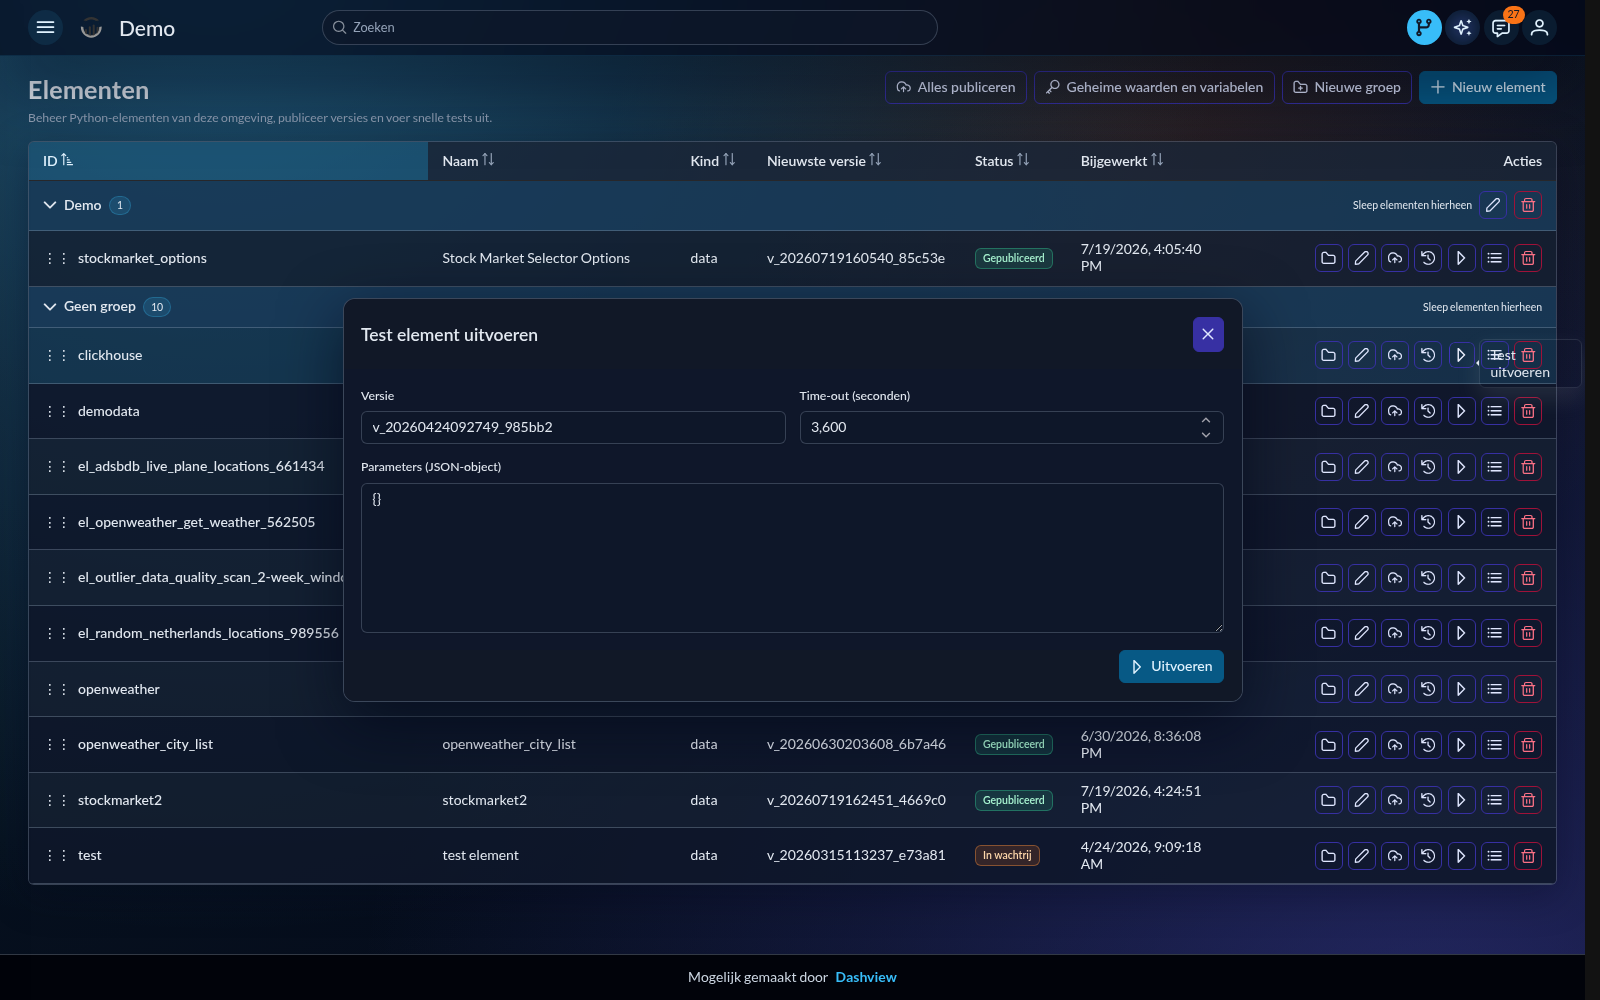Click version v_20260719160540_85c53e text
Screen dimensions: 1600x1000
coord(856,258)
